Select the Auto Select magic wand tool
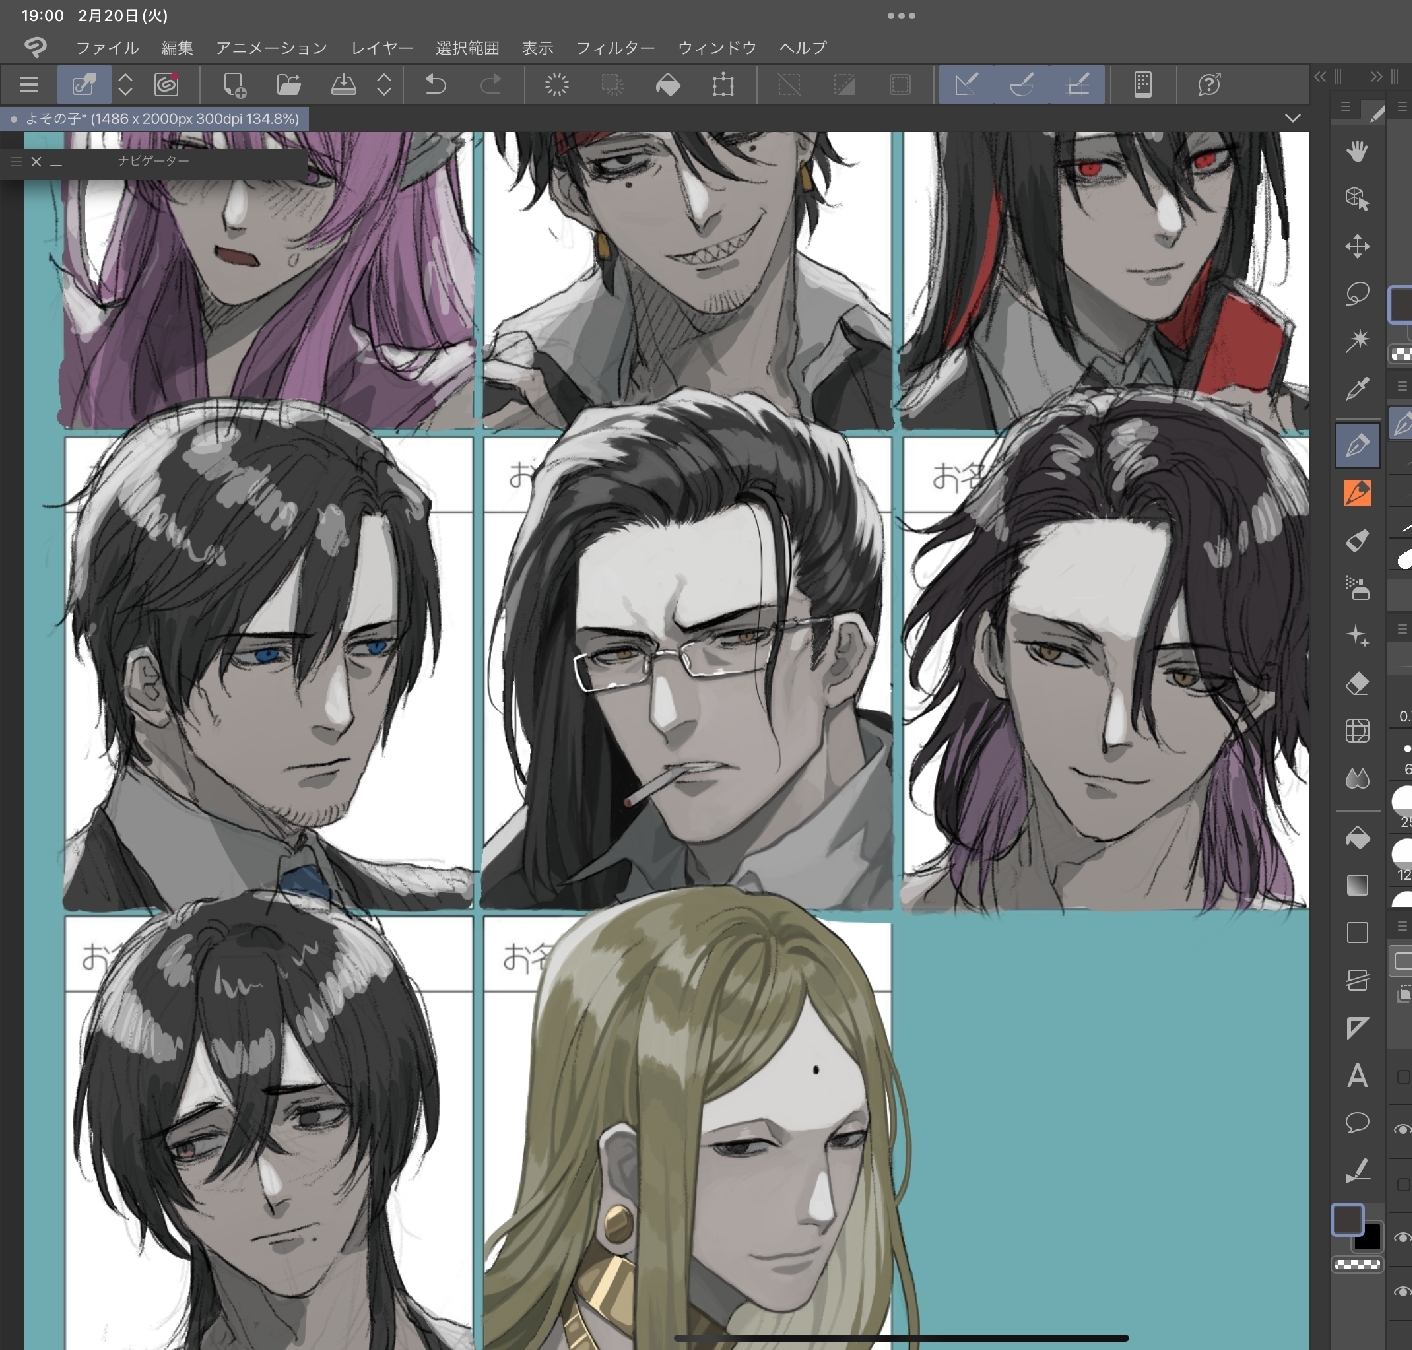Screen dimensions: 1412x1350 [1357, 341]
